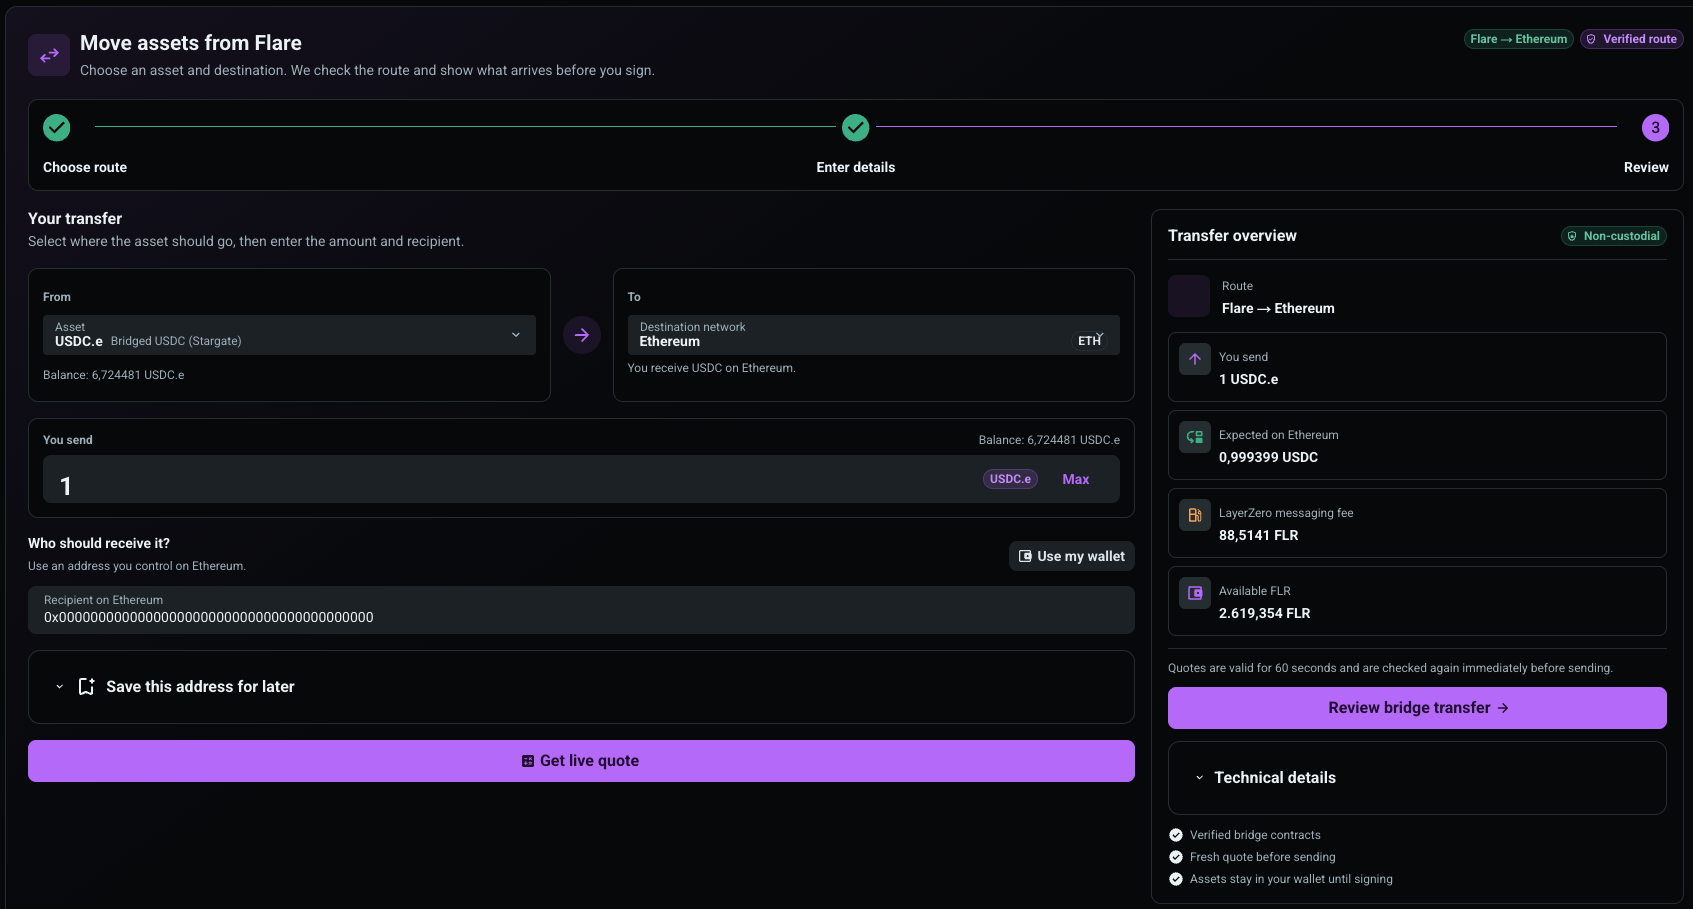Click the green check for Choose route step
The width and height of the screenshot is (1693, 909).
57,128
